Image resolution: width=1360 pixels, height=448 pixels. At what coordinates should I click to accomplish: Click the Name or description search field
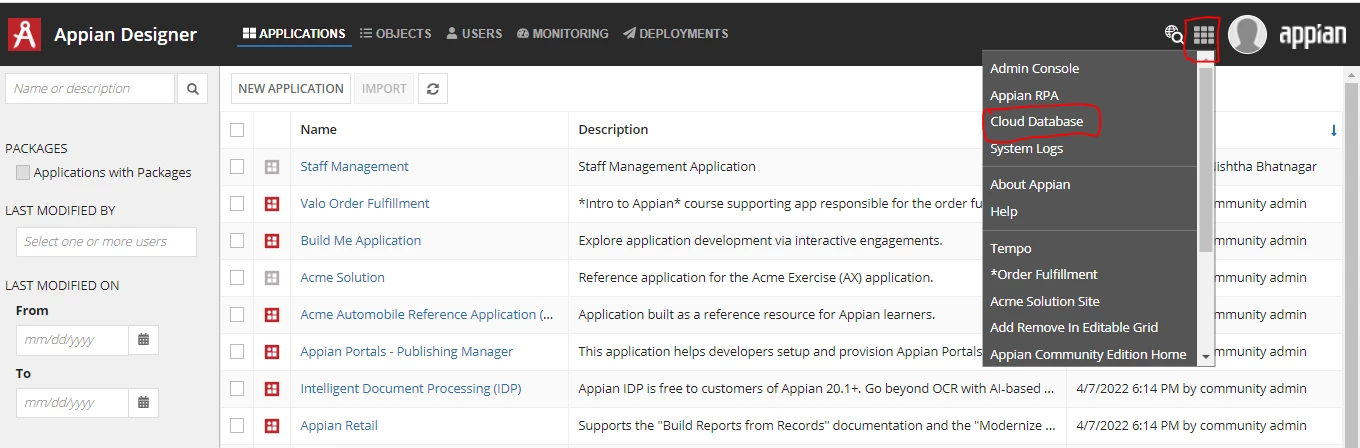click(90, 89)
